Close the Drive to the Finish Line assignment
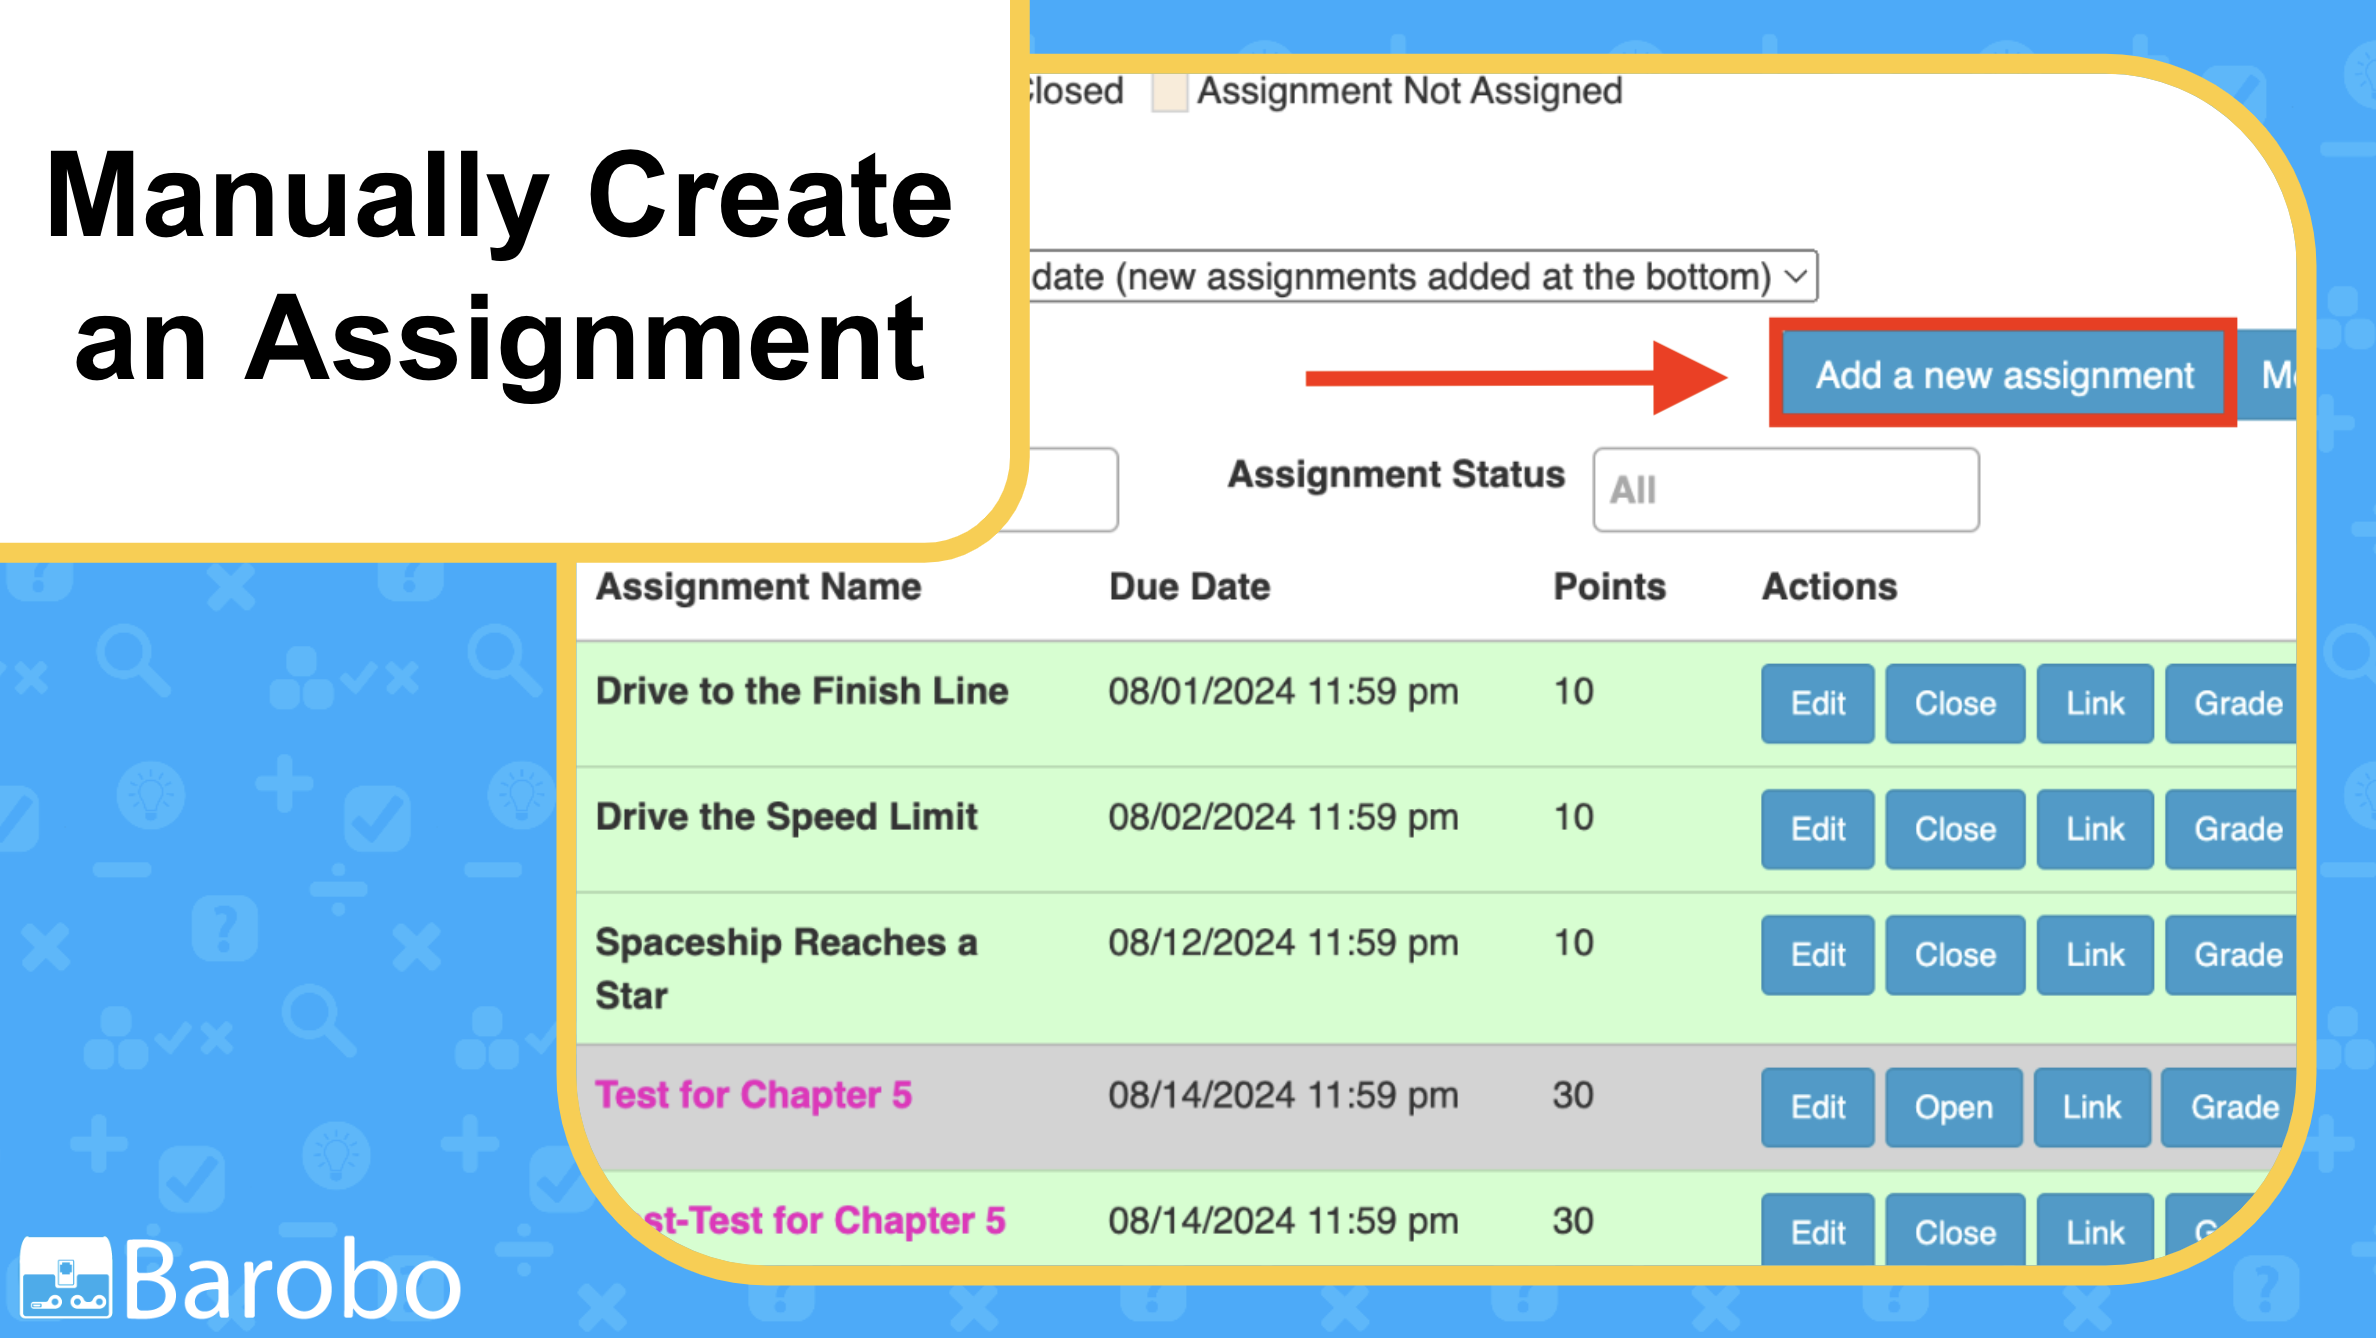The width and height of the screenshot is (2376, 1338). pyautogui.click(x=1954, y=703)
